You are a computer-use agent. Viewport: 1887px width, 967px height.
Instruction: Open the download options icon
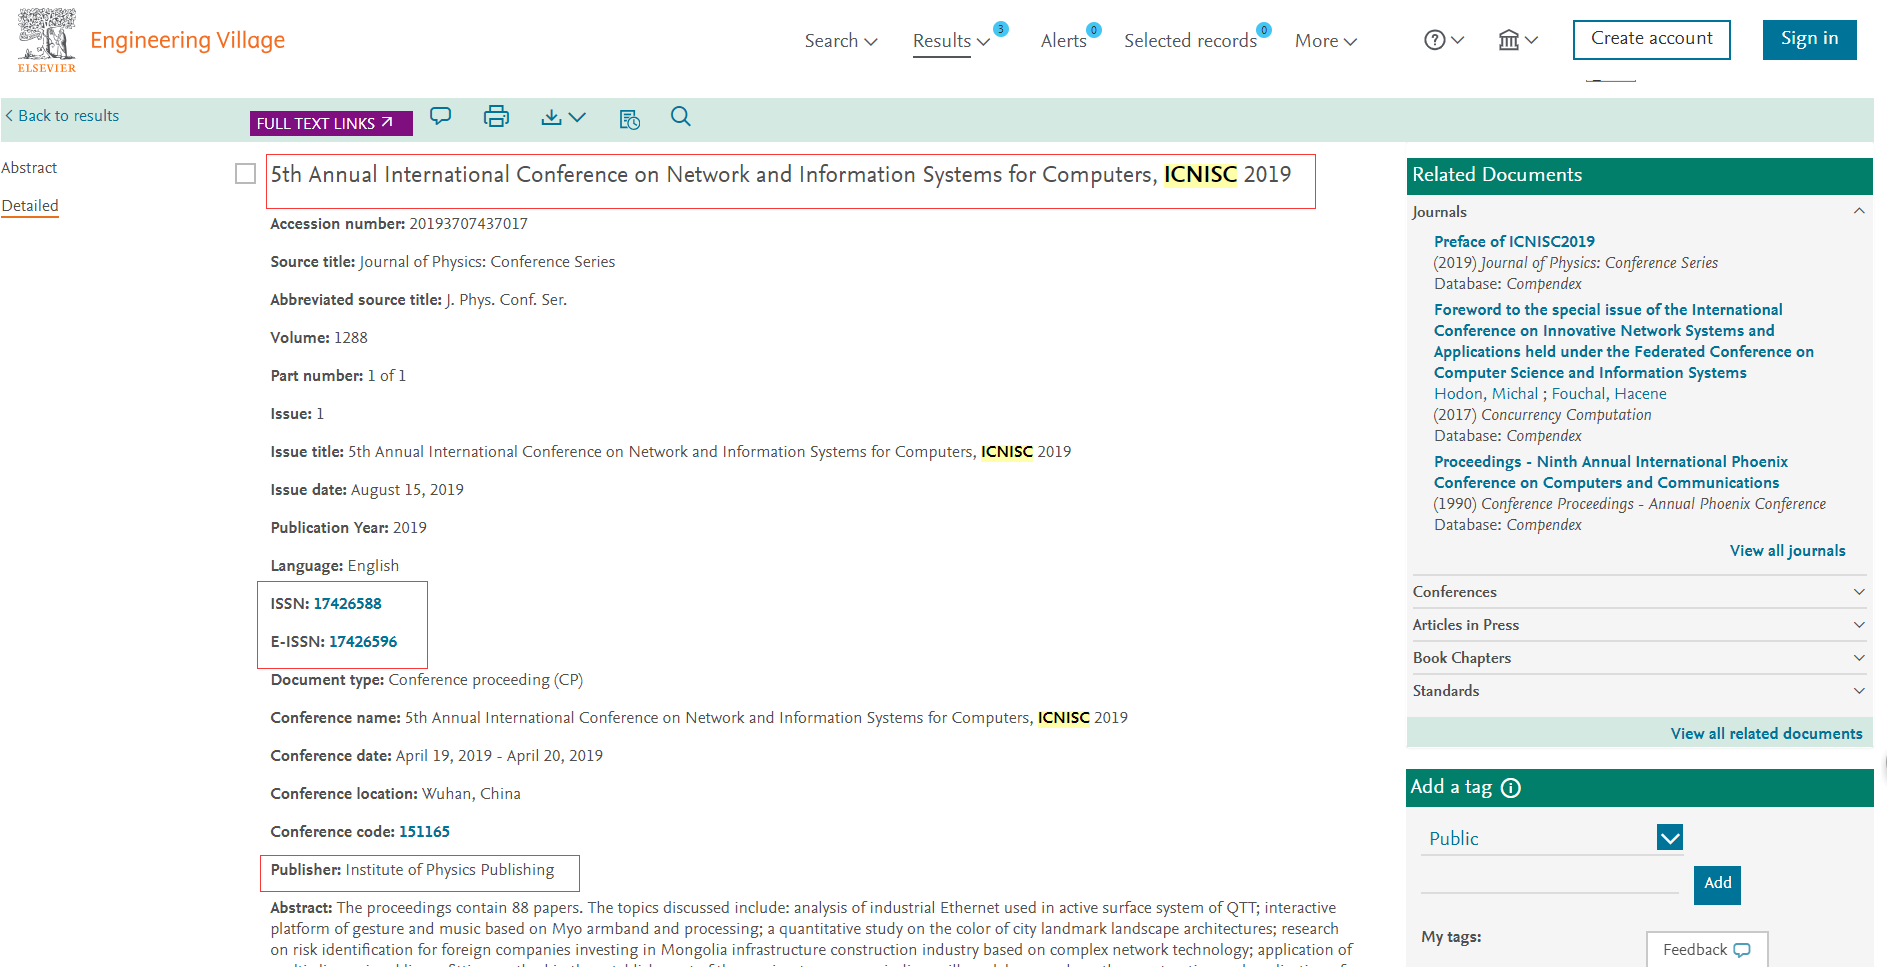[563, 117]
